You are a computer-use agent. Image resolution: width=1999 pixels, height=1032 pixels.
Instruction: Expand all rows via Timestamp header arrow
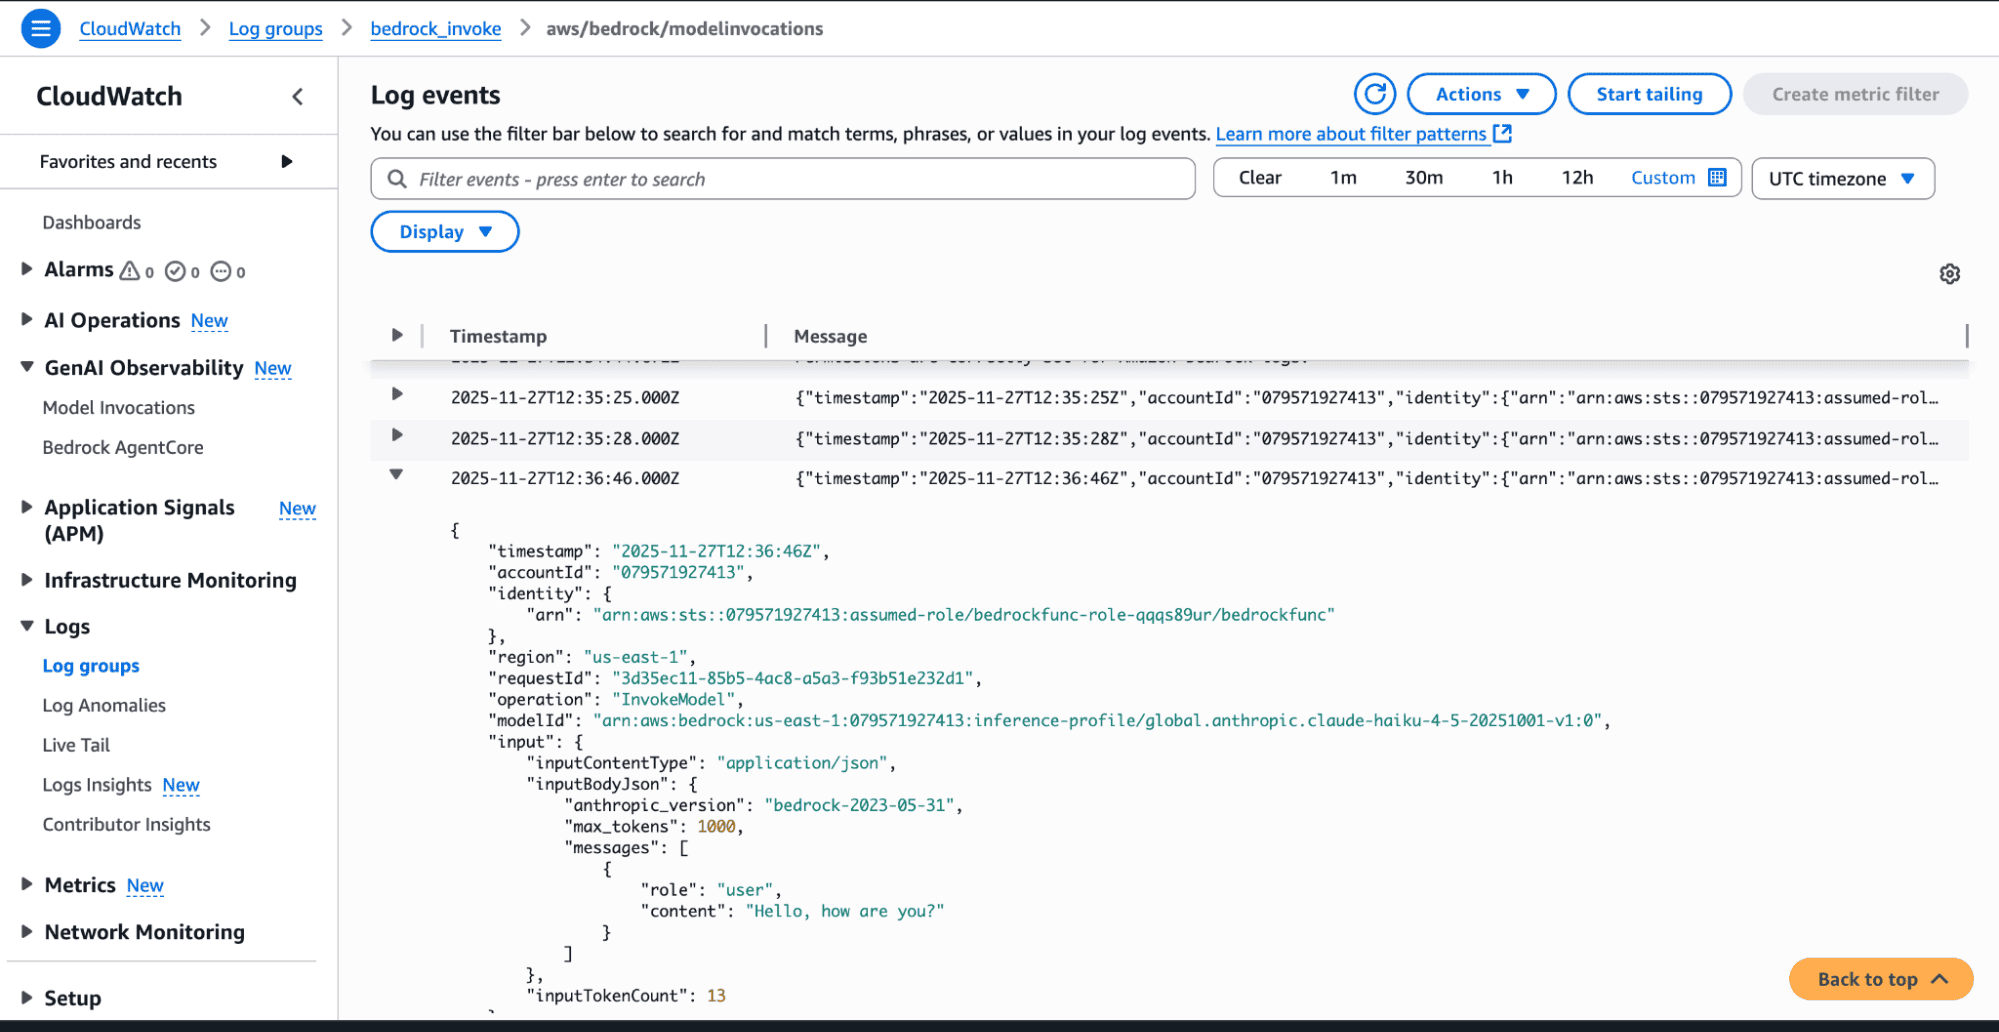tap(397, 336)
